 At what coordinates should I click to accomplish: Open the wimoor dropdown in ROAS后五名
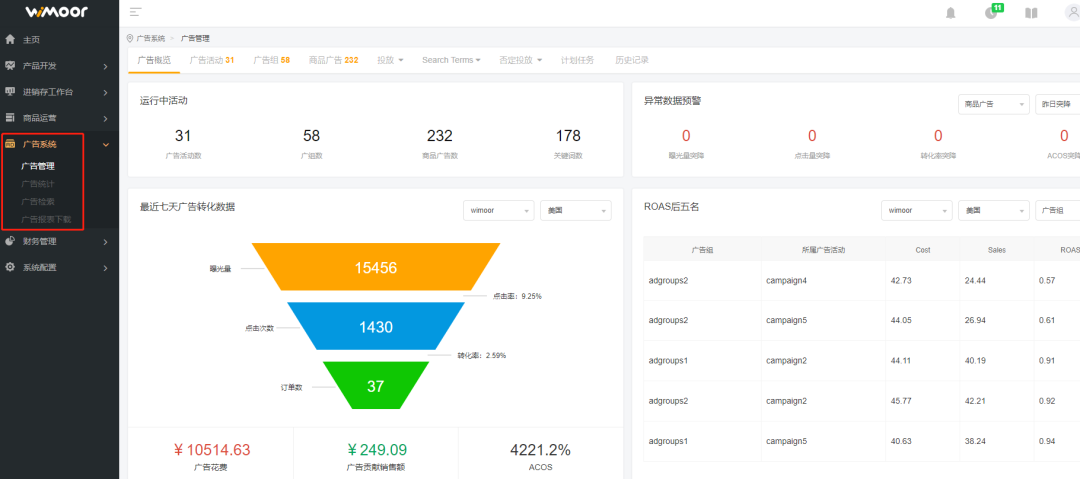click(x=917, y=210)
